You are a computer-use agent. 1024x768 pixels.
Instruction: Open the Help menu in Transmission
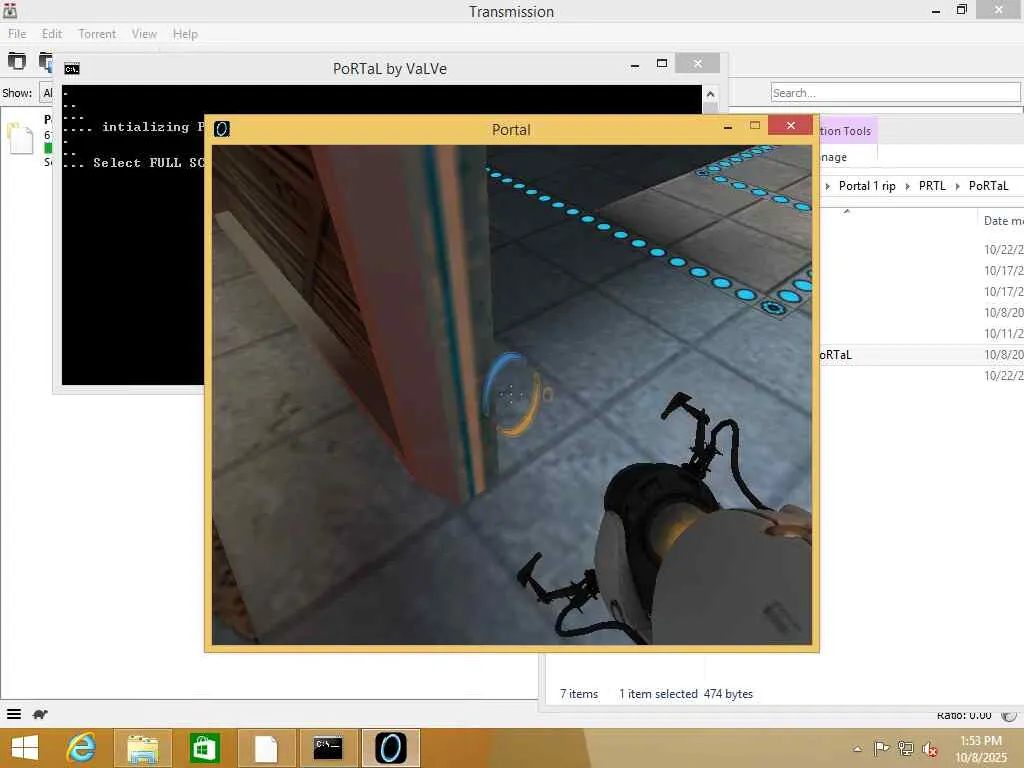(185, 34)
